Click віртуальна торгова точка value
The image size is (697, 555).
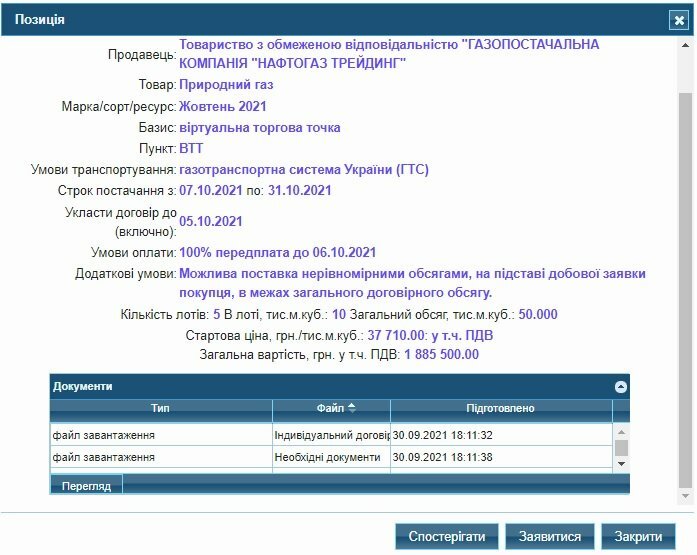click(x=260, y=128)
